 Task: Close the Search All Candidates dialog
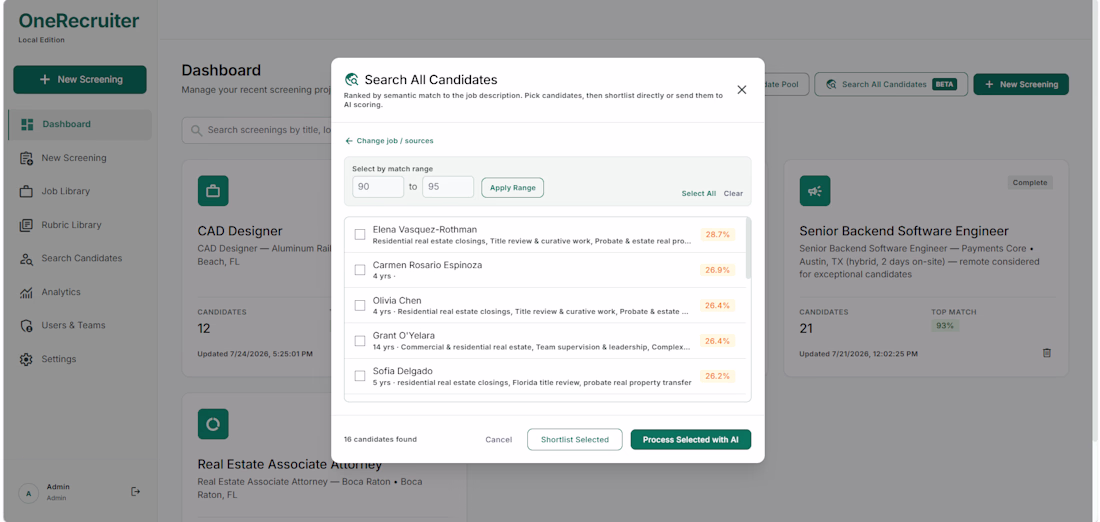742,90
